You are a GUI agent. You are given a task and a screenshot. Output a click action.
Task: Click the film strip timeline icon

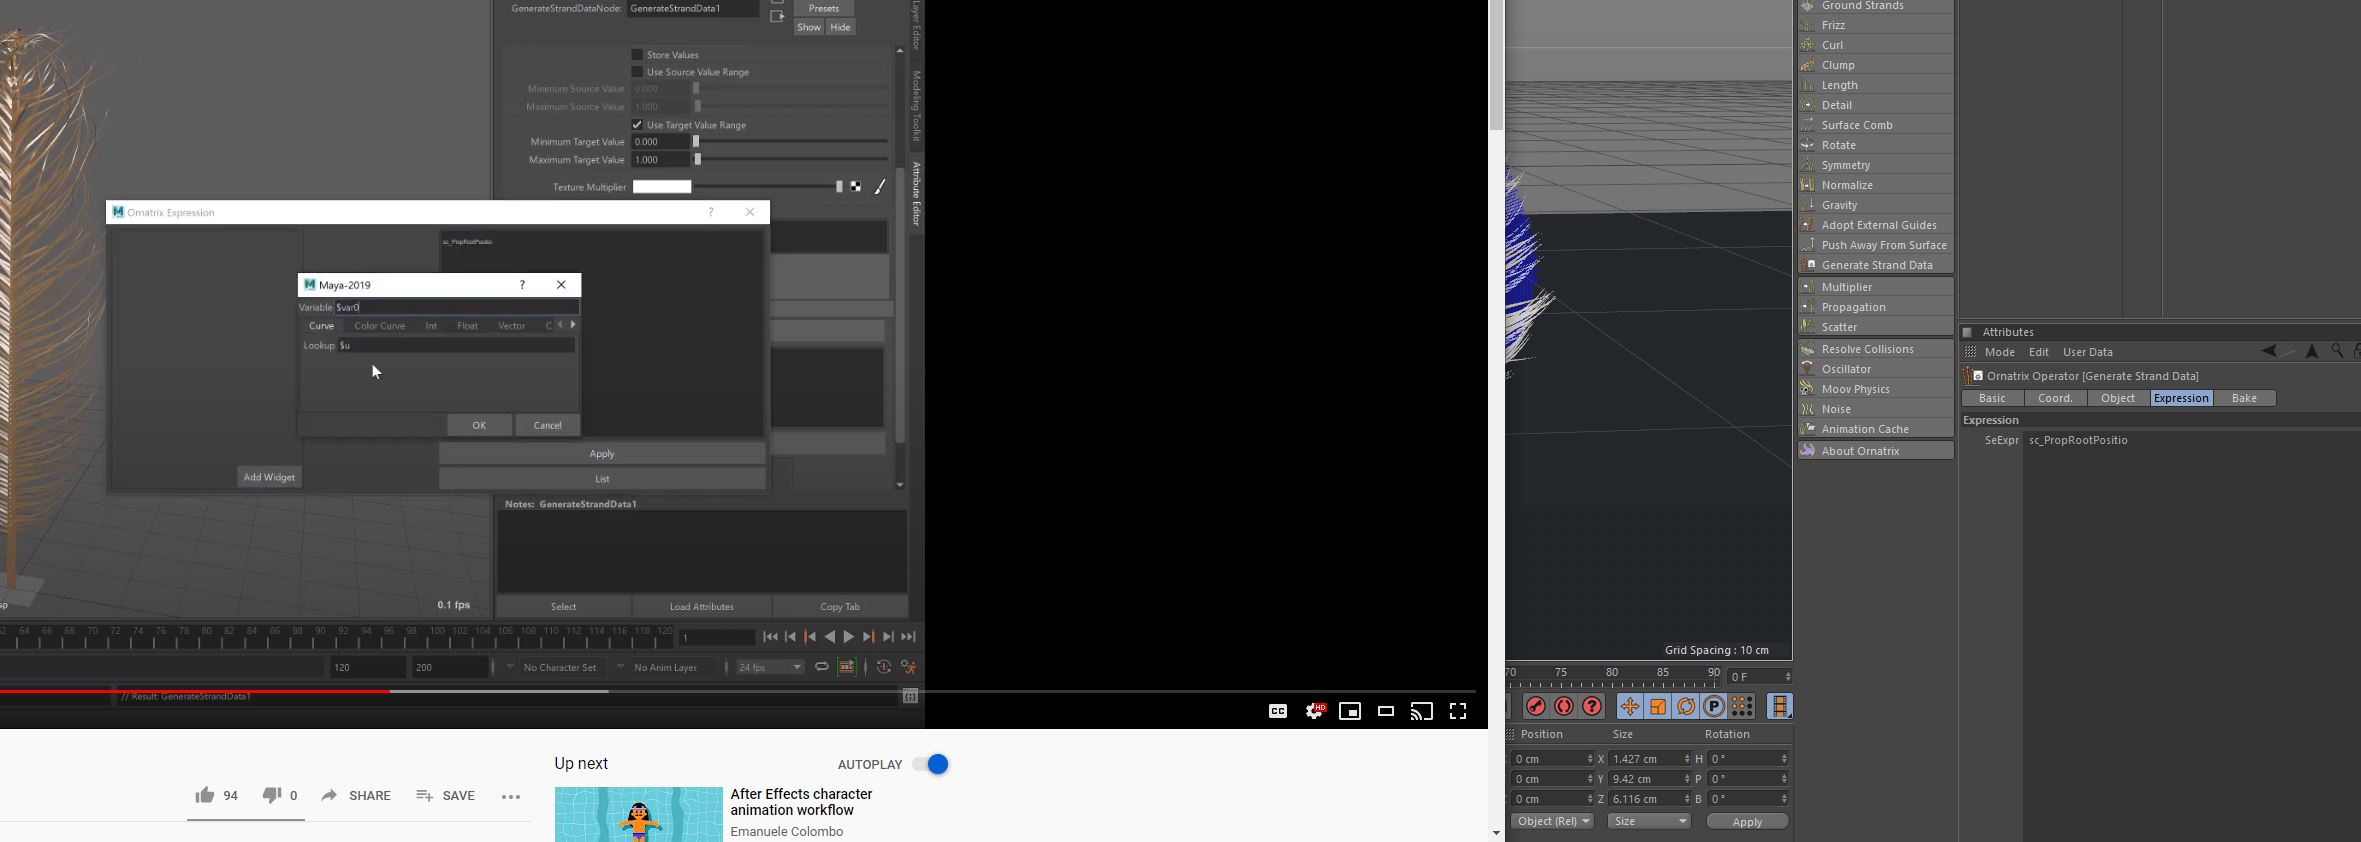[x=1779, y=707]
